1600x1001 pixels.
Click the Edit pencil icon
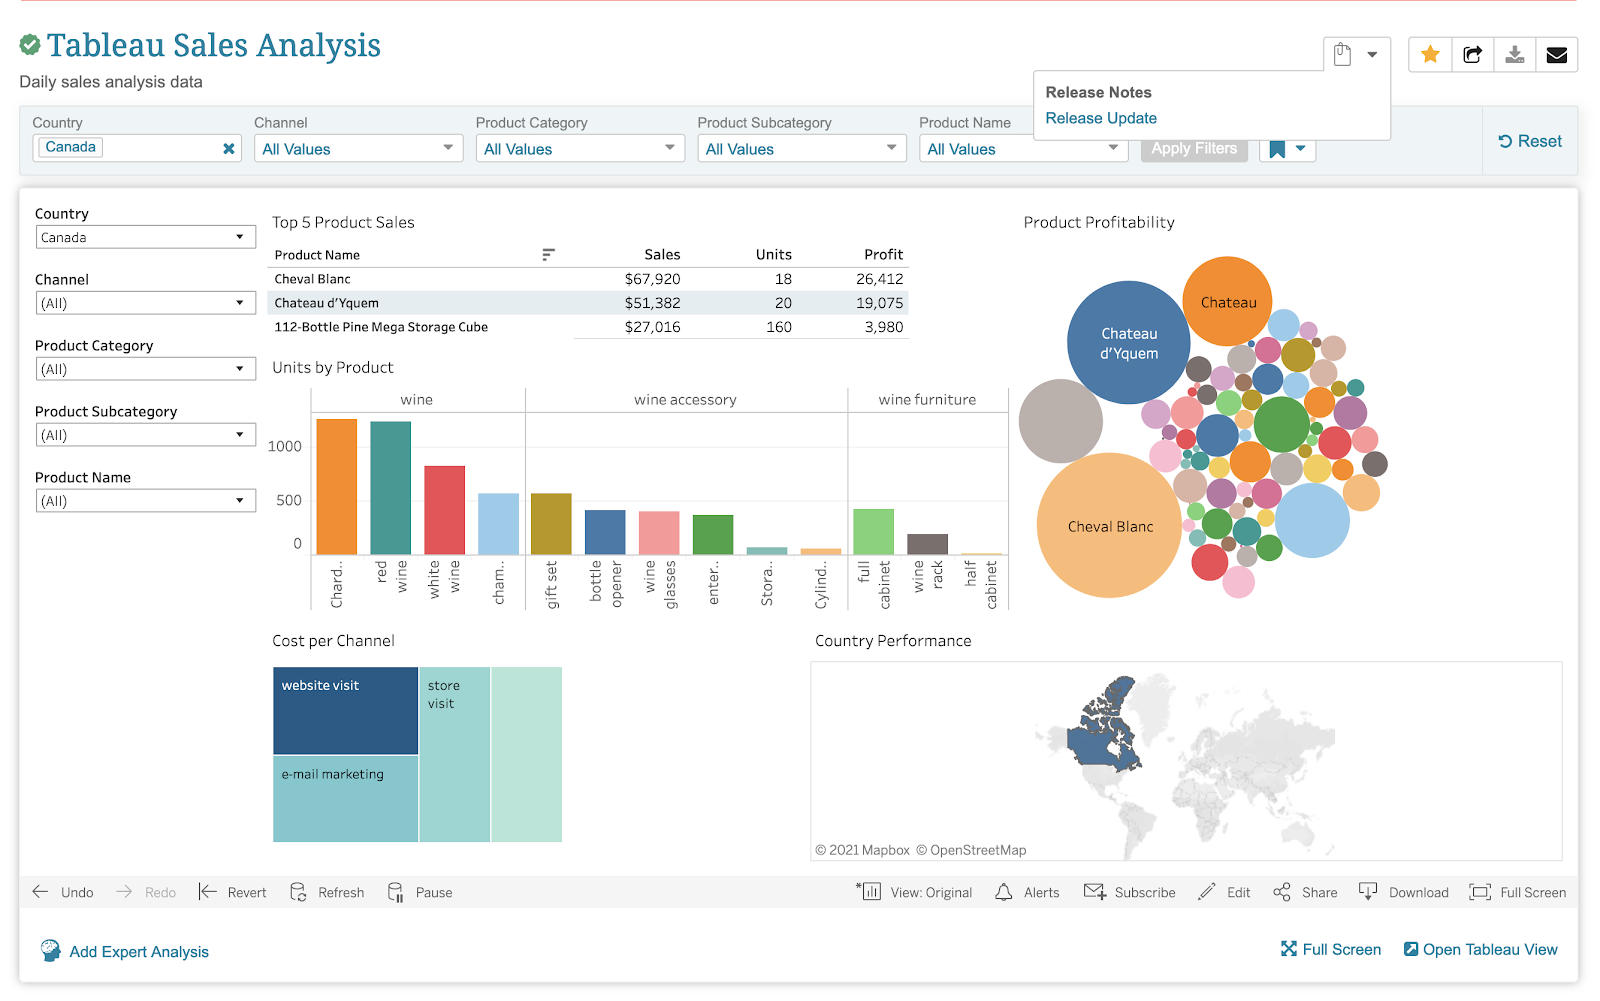pyautogui.click(x=1208, y=892)
